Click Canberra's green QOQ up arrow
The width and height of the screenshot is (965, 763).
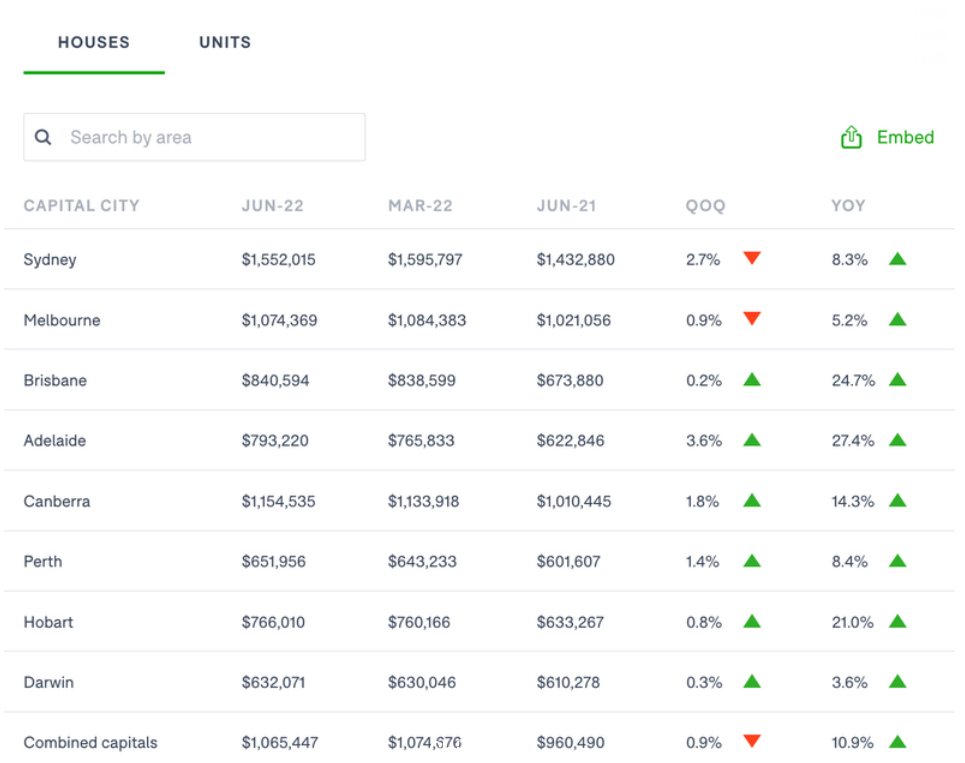[x=752, y=500]
